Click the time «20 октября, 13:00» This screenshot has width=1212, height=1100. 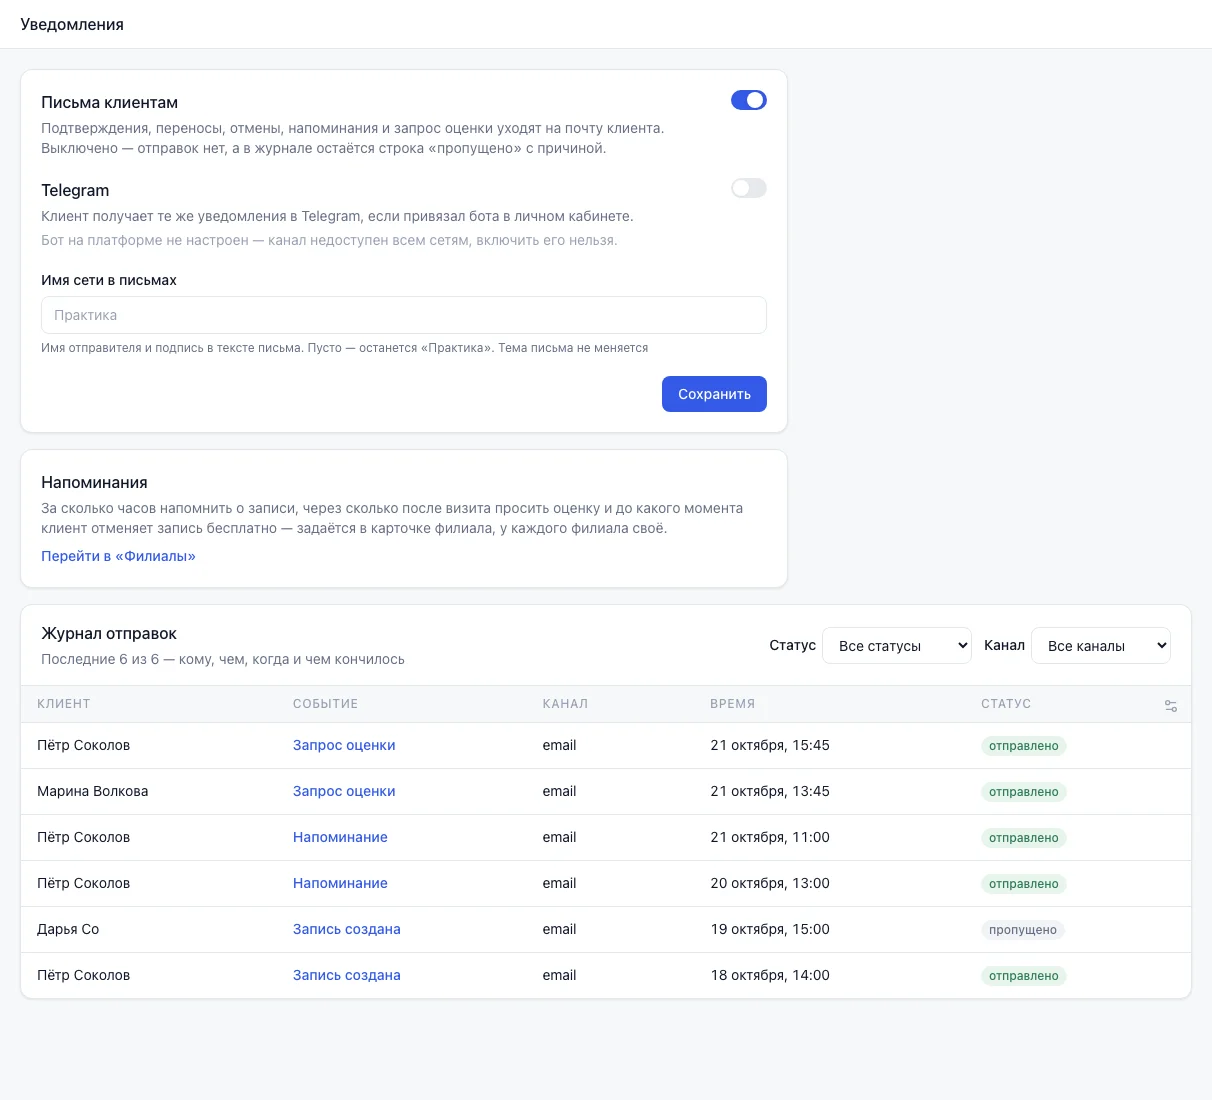coord(770,883)
